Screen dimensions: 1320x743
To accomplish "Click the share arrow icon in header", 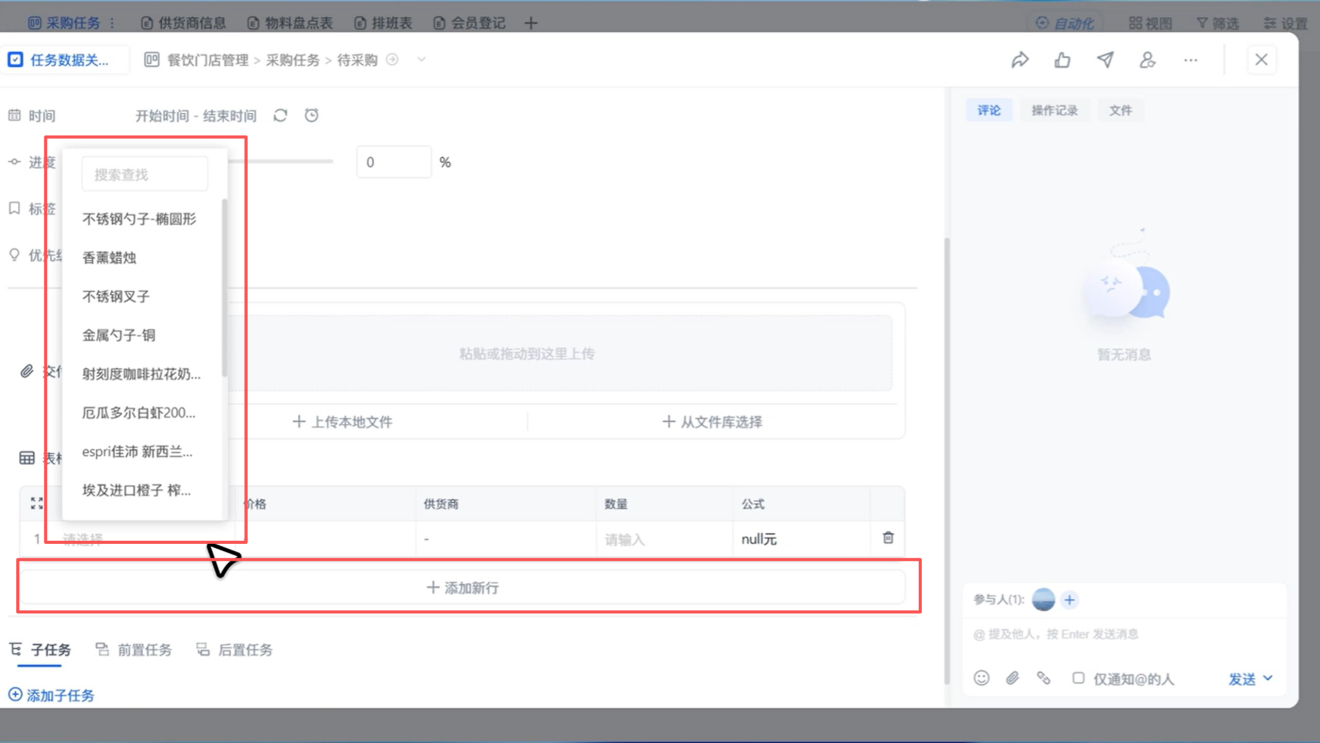I will tap(1020, 60).
